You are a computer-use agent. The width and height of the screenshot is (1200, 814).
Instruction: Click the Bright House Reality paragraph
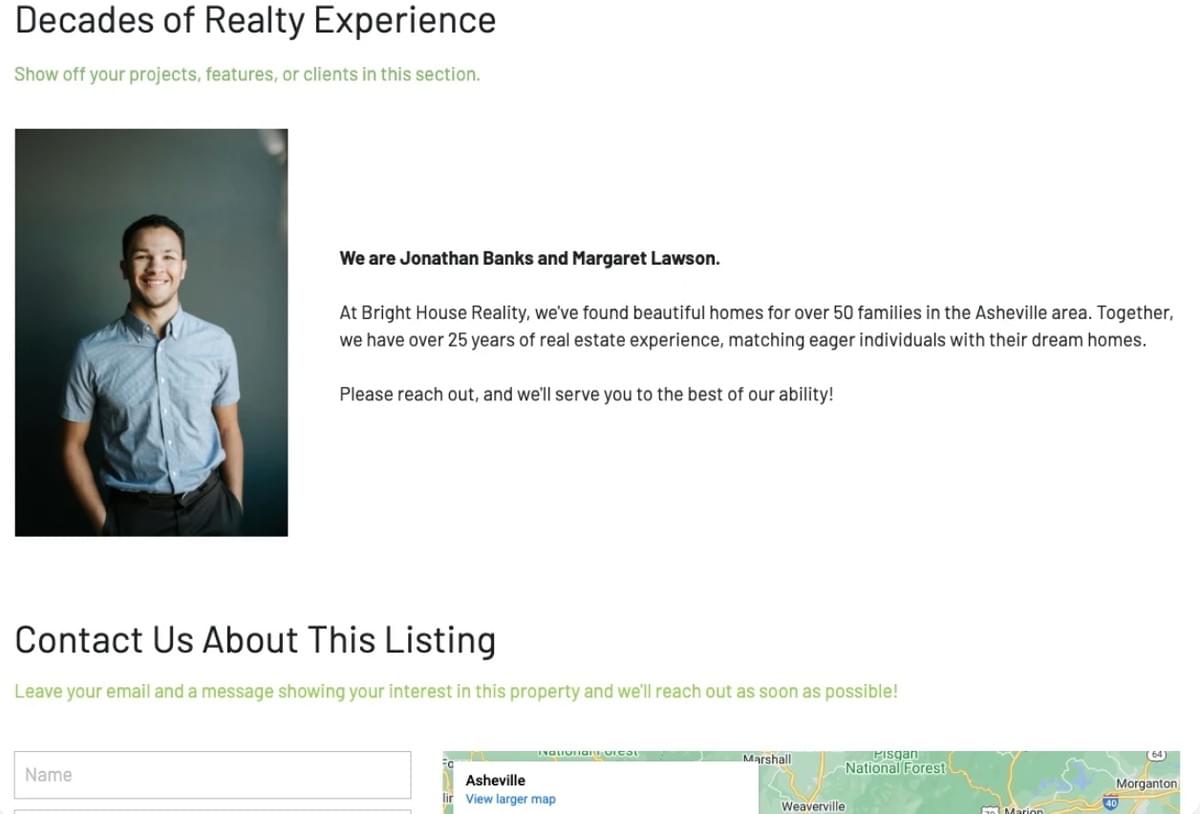pyautogui.click(x=756, y=326)
